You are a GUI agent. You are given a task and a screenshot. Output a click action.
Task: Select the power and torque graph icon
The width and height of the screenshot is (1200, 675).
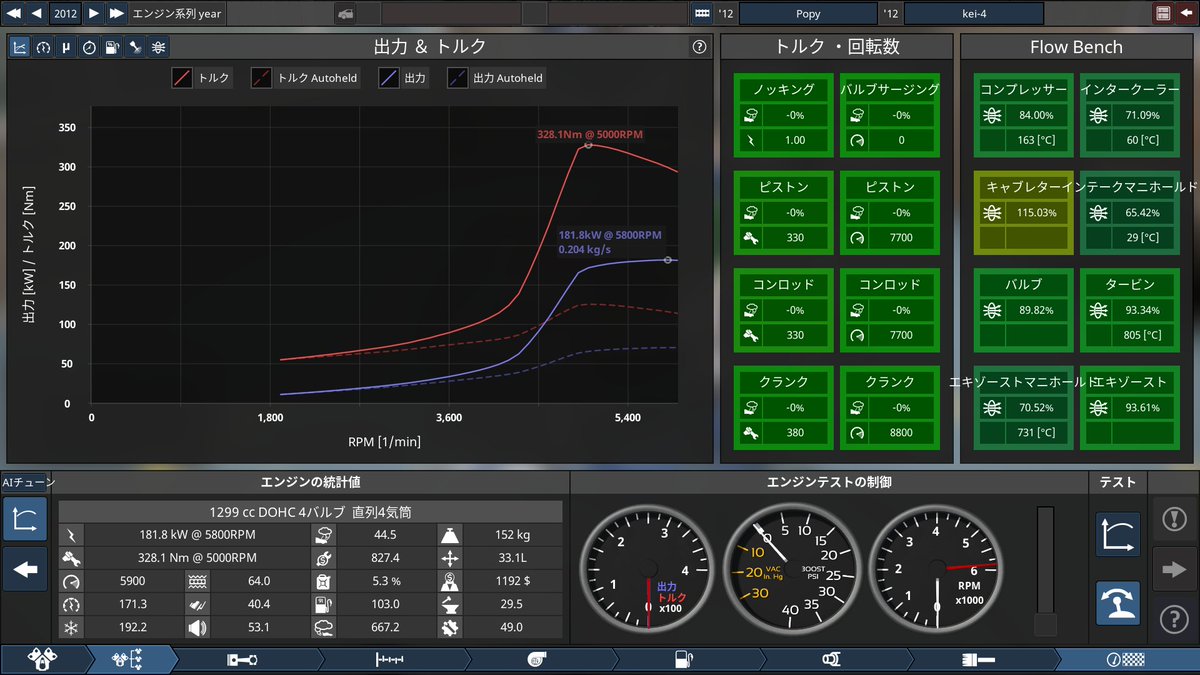[x=20, y=47]
